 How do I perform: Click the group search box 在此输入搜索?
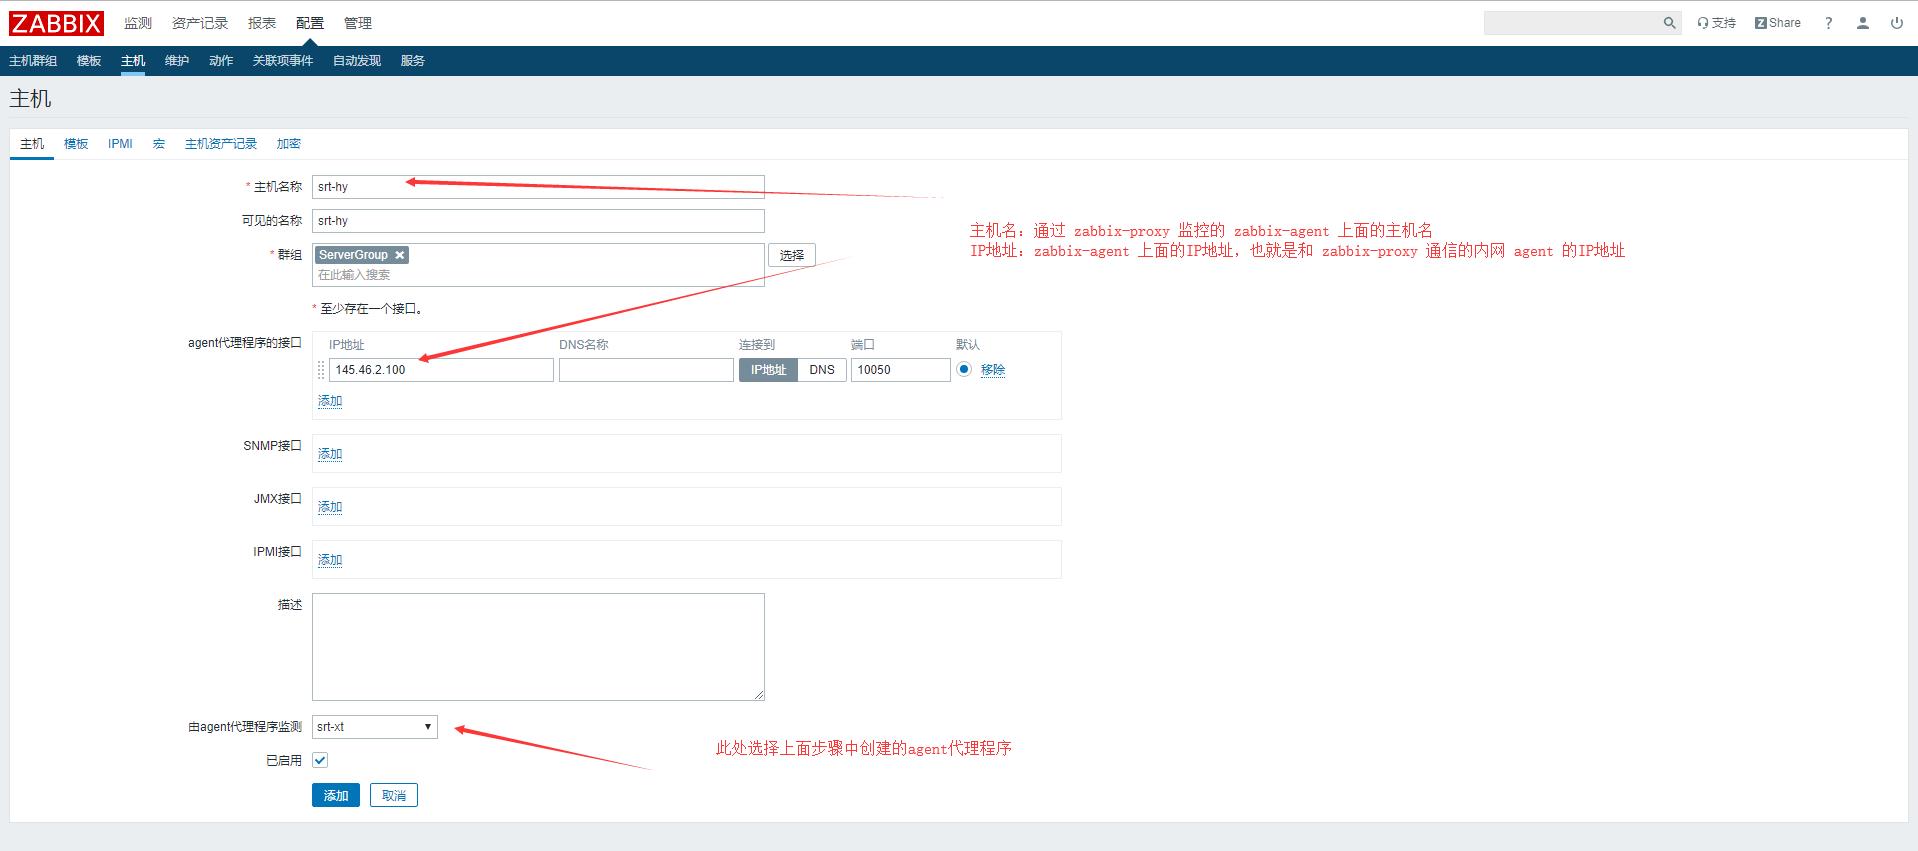[538, 275]
